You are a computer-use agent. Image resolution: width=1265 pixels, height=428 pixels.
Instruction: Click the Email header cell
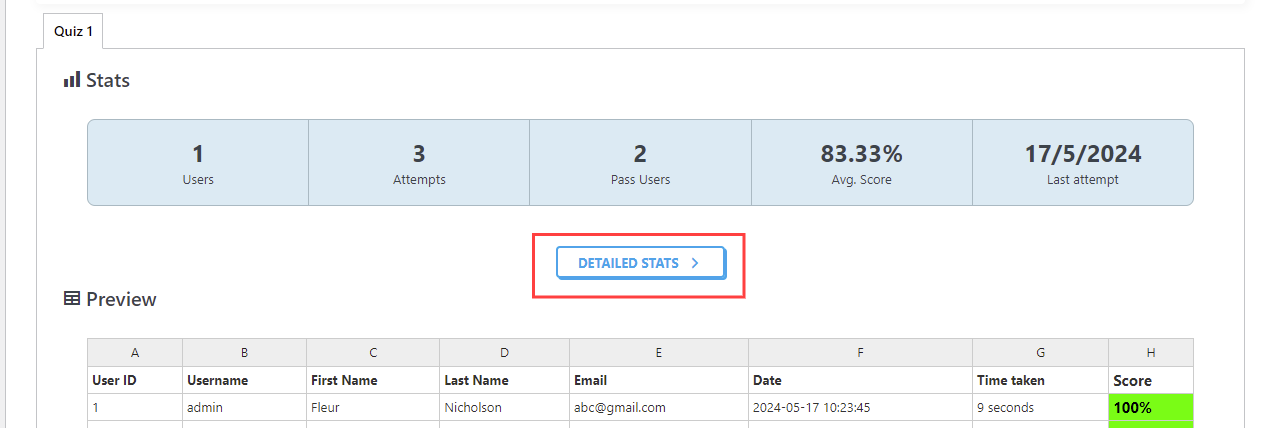point(659,381)
